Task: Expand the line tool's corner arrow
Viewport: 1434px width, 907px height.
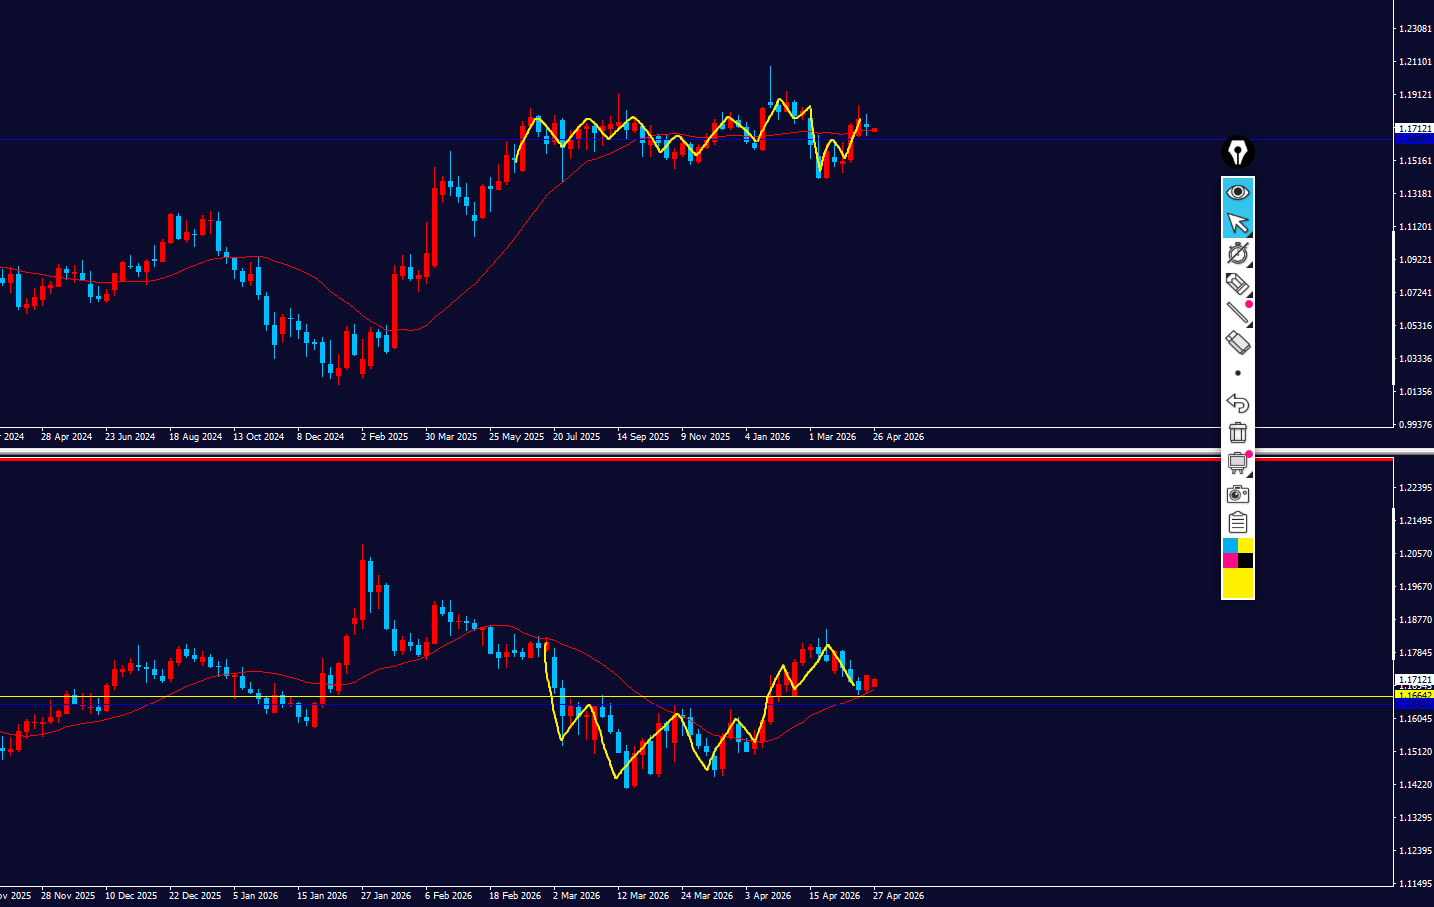Action: pos(1249,324)
